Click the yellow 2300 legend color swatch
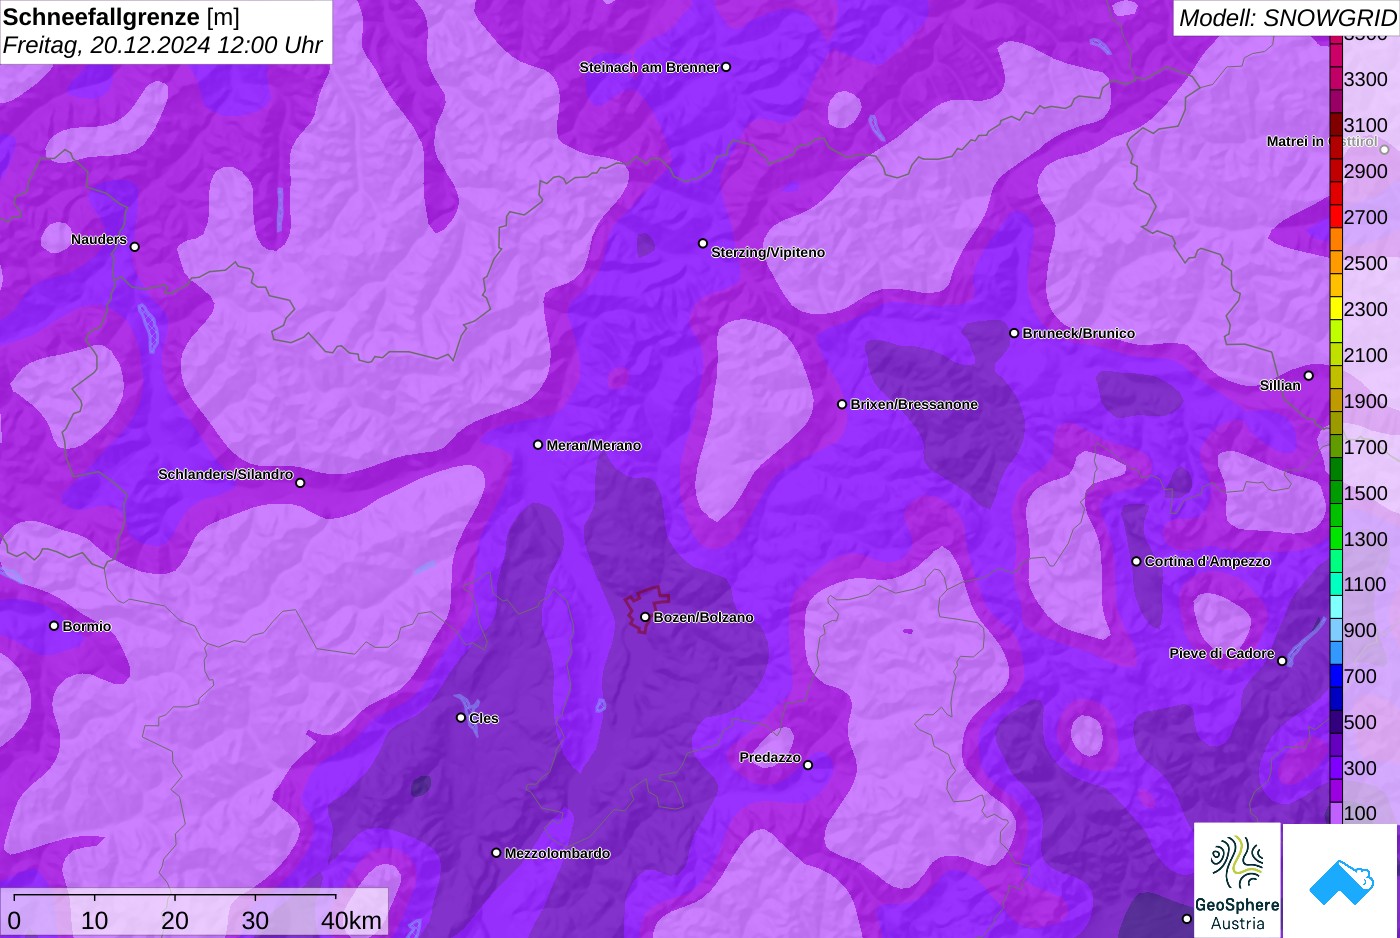1400x938 pixels. (x=1336, y=309)
